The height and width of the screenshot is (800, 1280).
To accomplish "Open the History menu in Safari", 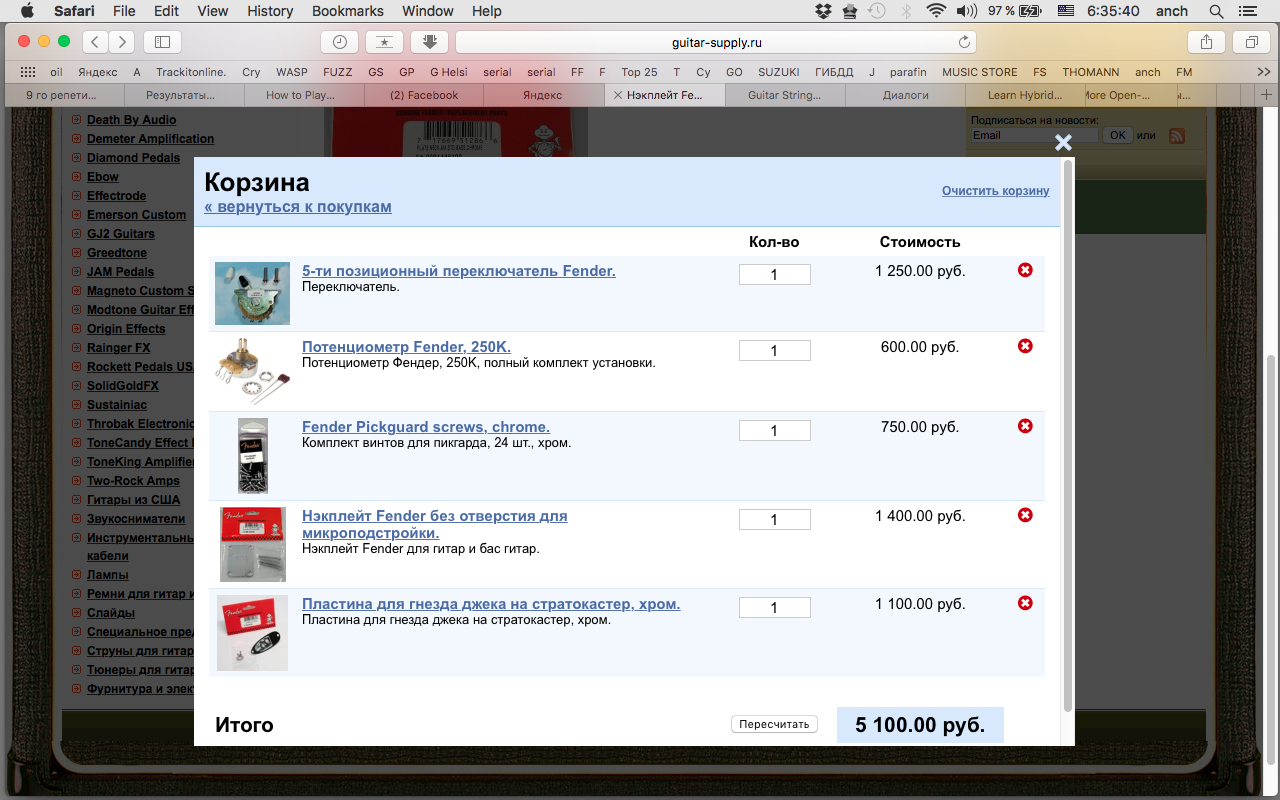I will pos(269,11).
